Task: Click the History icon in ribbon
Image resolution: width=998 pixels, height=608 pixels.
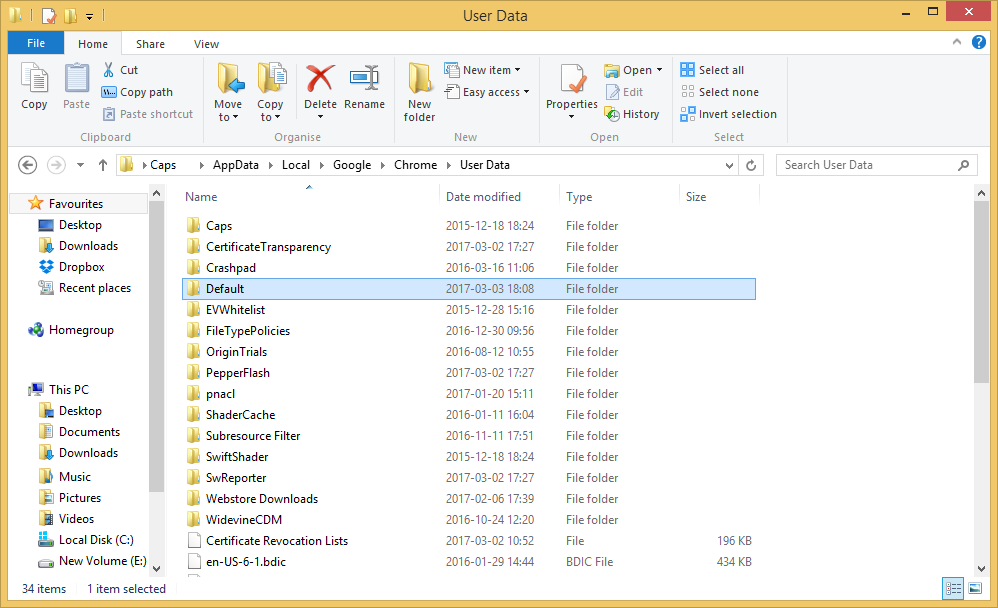Action: click(632, 114)
